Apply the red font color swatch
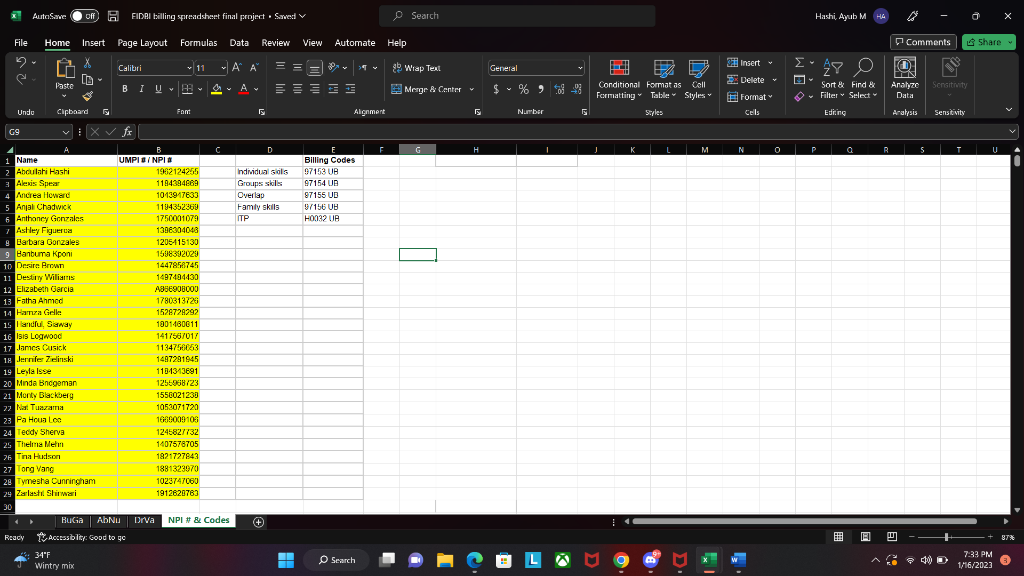This screenshot has height=576, width=1024. (x=244, y=89)
